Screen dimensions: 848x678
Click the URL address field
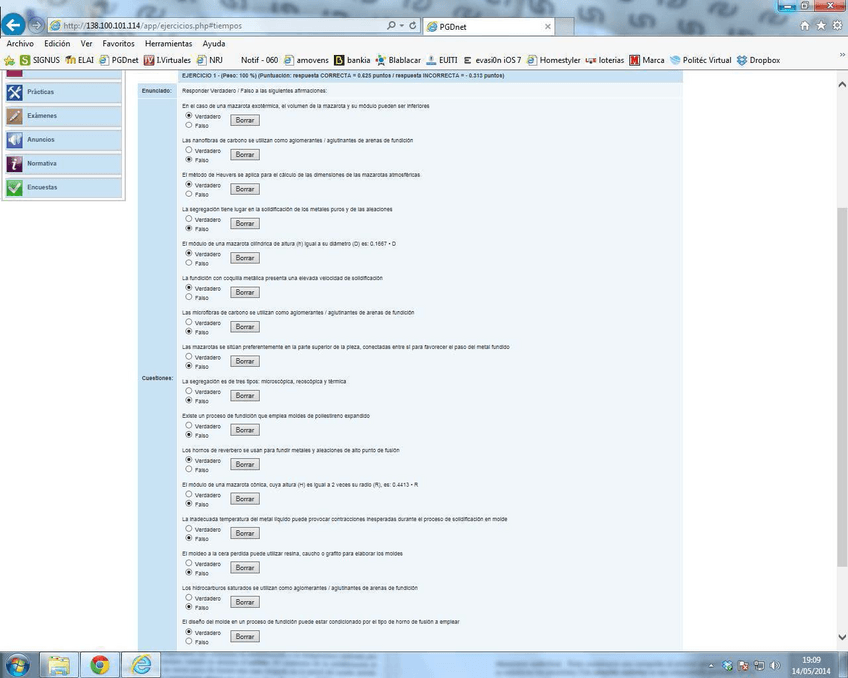point(216,25)
